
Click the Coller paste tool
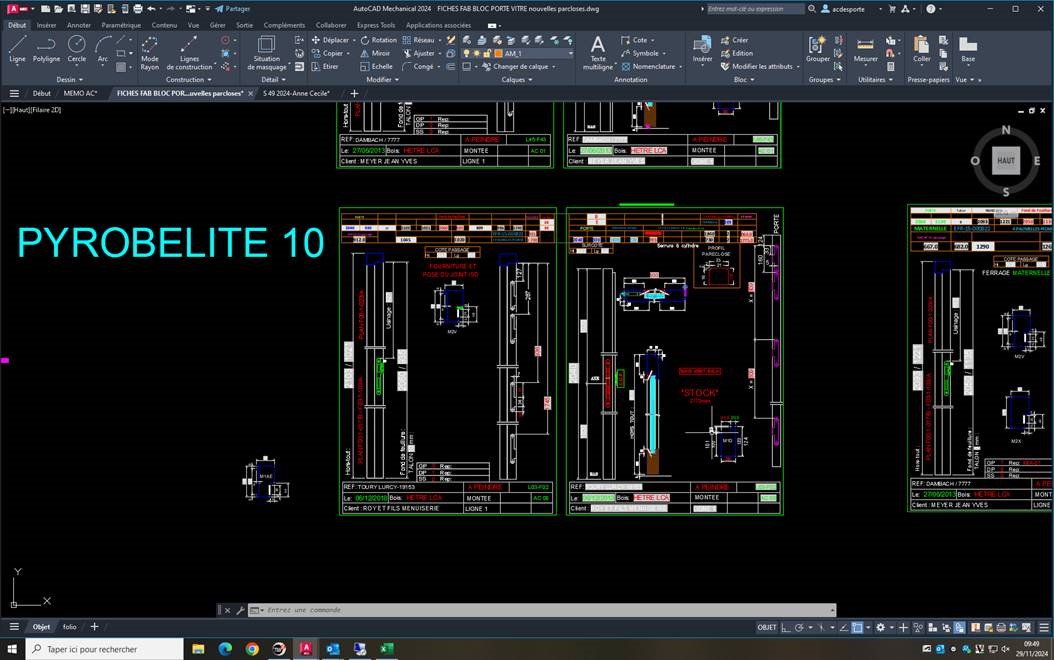[x=922, y=50]
